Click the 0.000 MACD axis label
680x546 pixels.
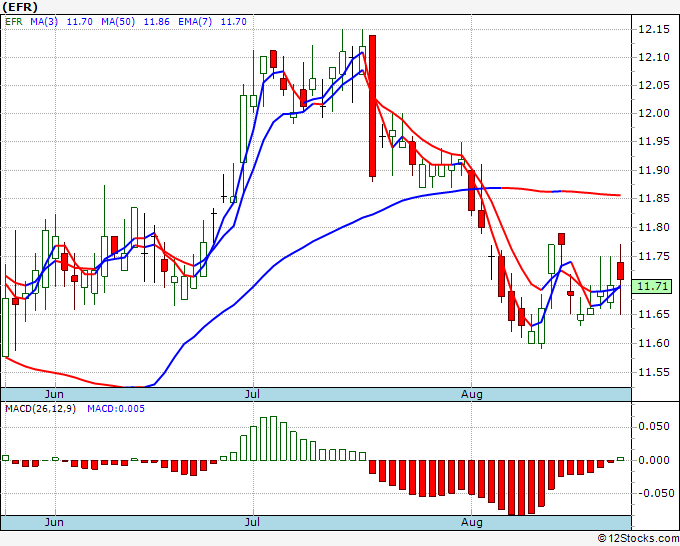click(654, 460)
